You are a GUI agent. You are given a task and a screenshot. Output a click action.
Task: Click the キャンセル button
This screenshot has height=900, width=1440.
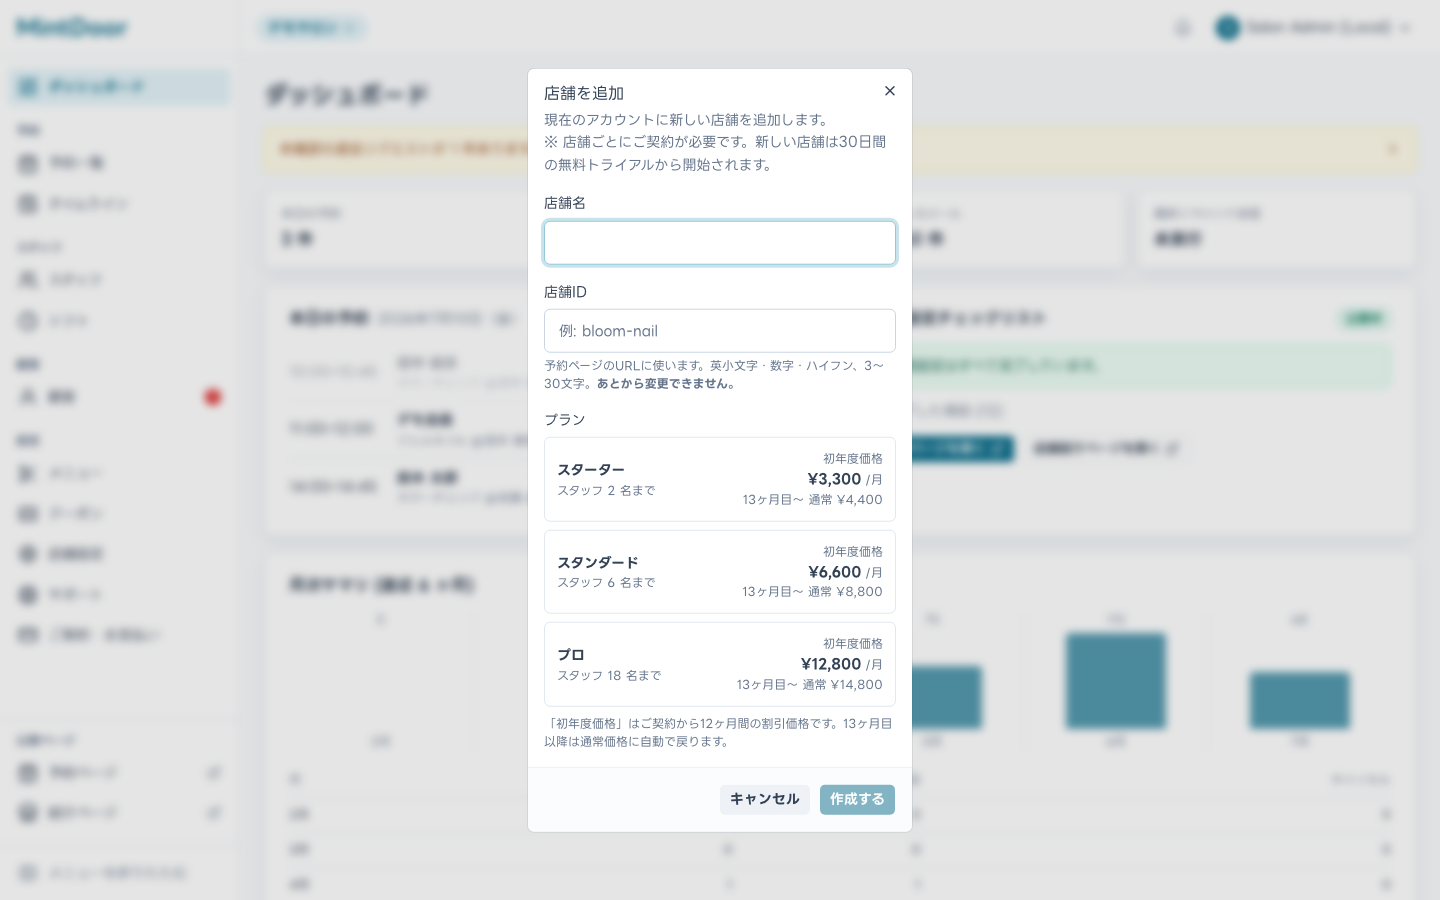pos(765,799)
